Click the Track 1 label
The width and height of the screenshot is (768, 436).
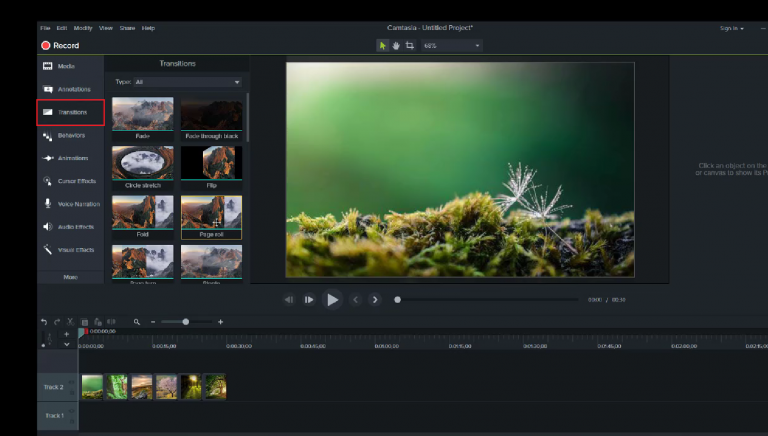point(54,415)
